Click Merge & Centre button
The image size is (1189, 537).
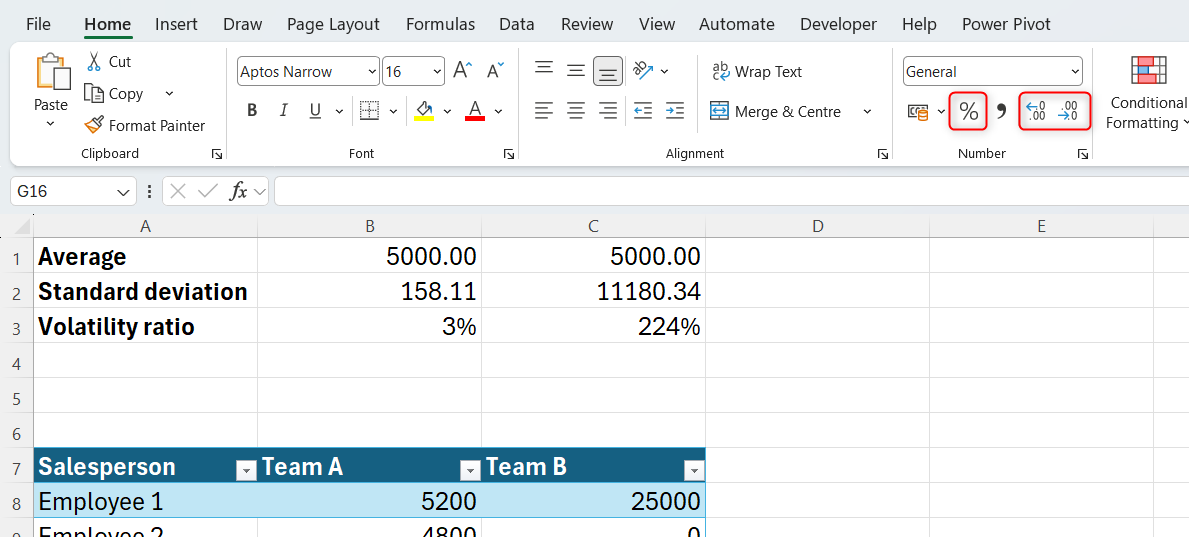776,111
